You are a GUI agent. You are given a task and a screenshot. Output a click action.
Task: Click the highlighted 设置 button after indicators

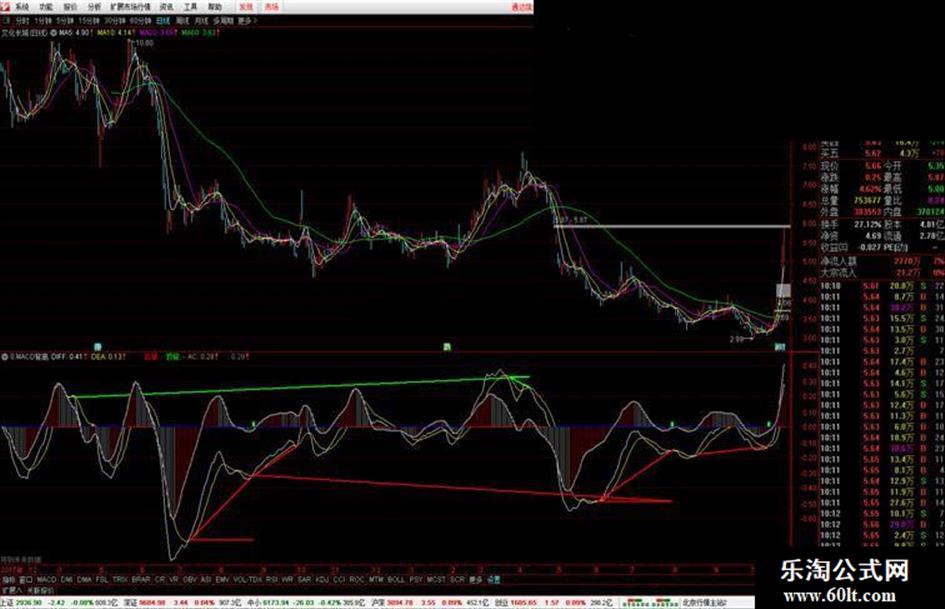click(494, 579)
